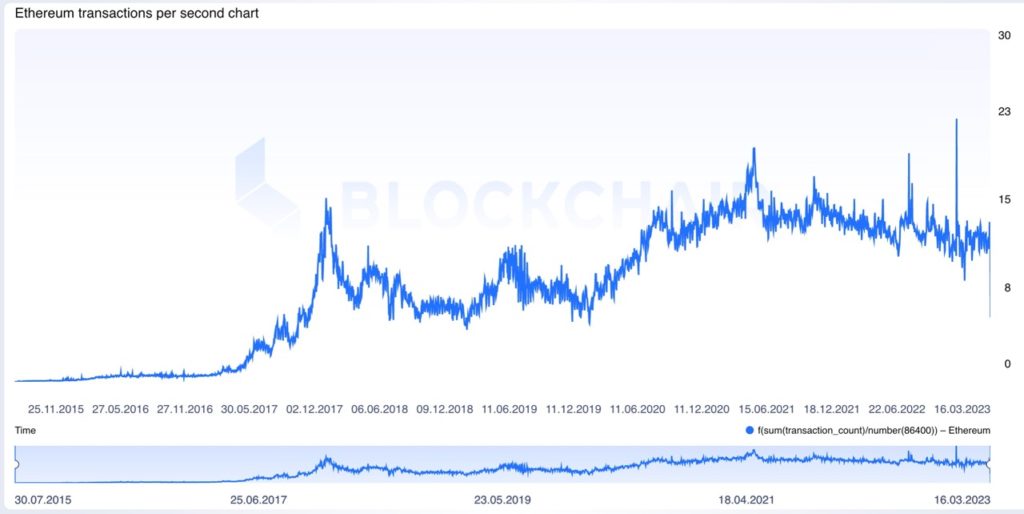Viewport: 1024px width, 514px height.
Task: Click the 30.07.2015 navigator start date
Action: (x=43, y=500)
